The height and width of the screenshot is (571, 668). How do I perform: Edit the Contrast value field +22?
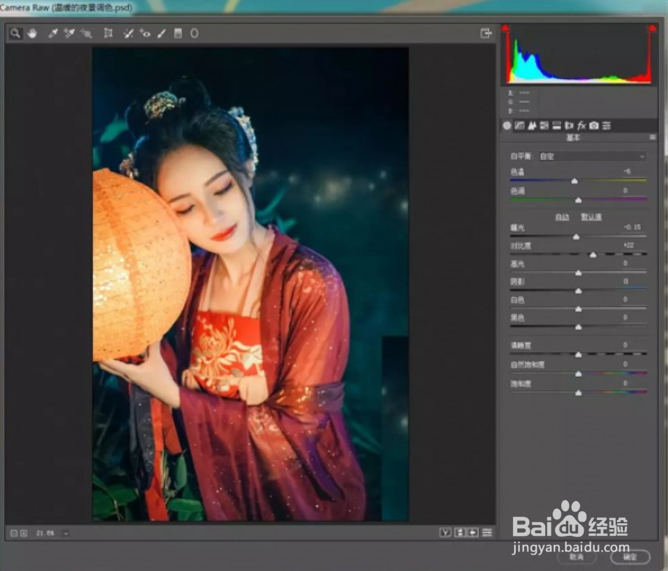click(x=629, y=245)
